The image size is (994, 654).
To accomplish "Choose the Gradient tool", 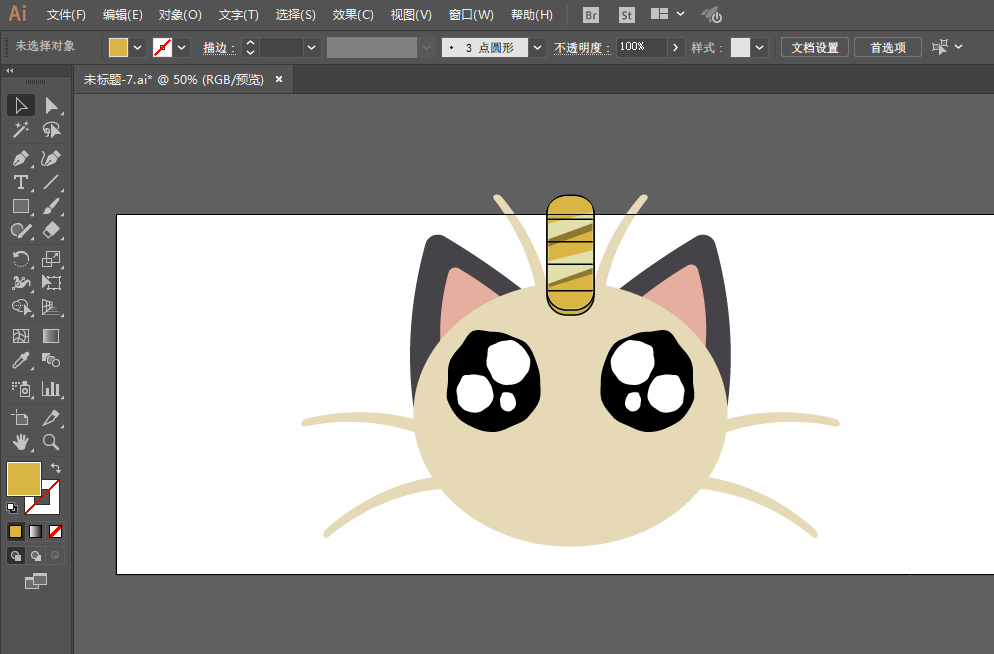I will [51, 336].
